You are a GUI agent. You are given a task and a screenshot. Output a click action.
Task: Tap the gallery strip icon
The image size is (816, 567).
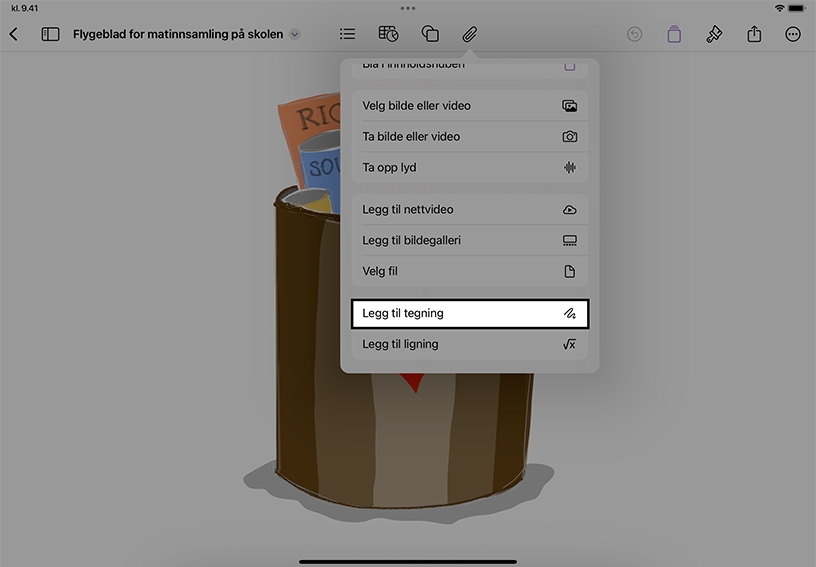click(x=569, y=240)
